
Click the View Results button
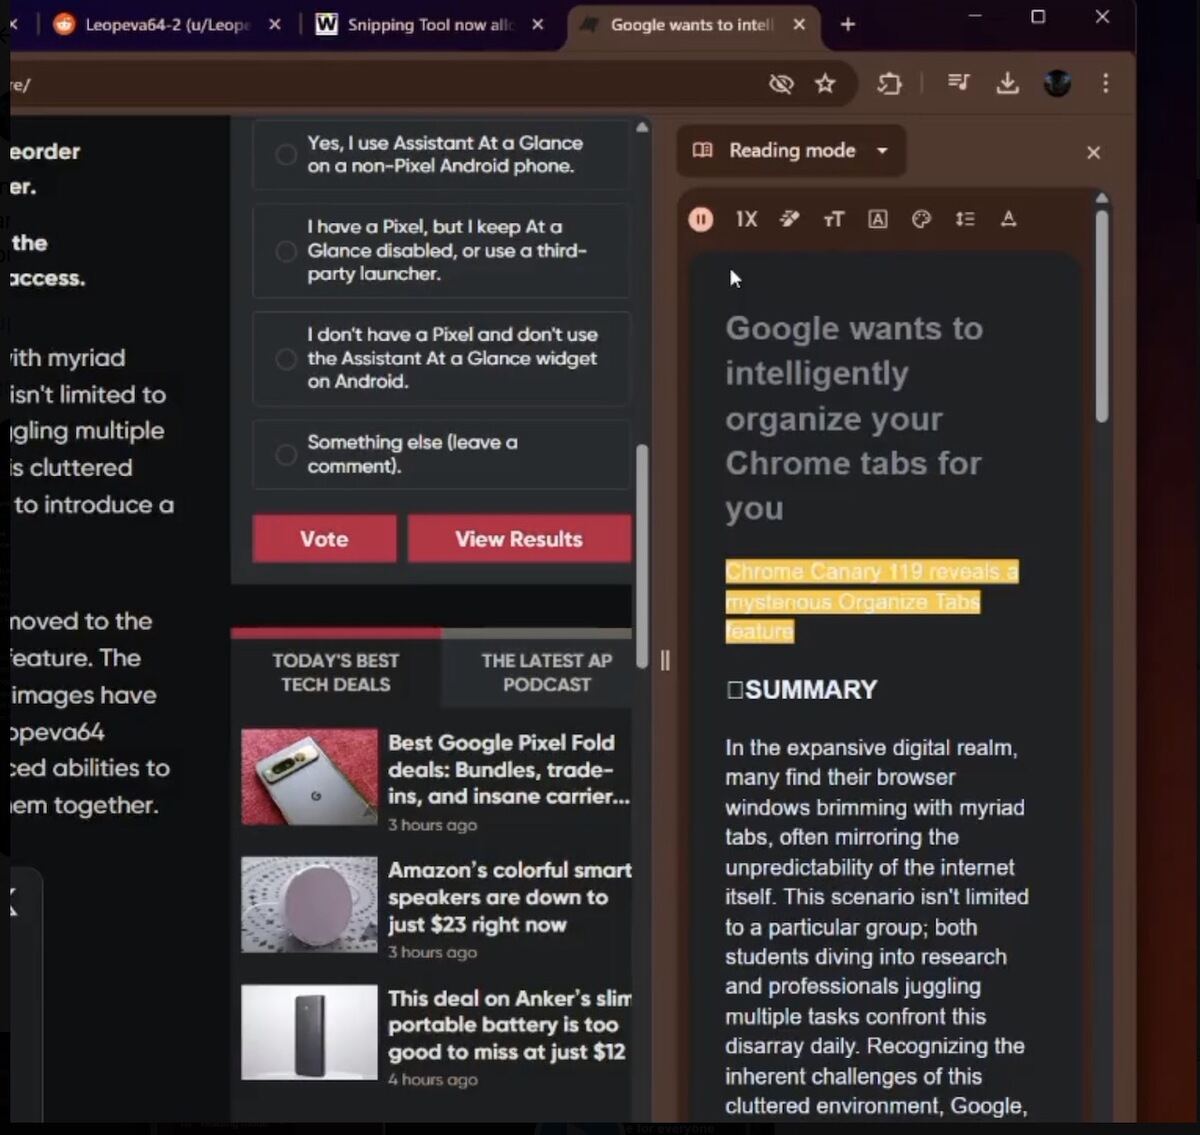pos(519,539)
